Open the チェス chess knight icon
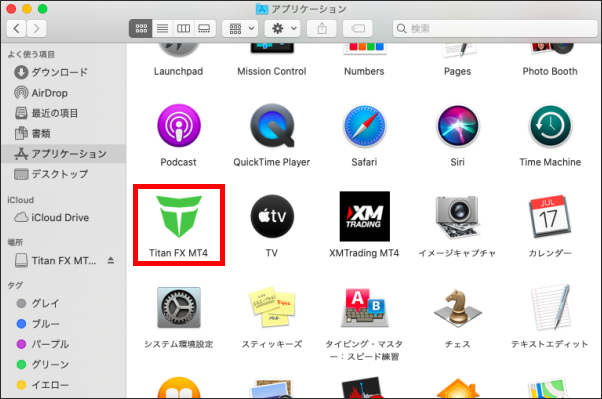This screenshot has width=602, height=399. pyautogui.click(x=458, y=307)
